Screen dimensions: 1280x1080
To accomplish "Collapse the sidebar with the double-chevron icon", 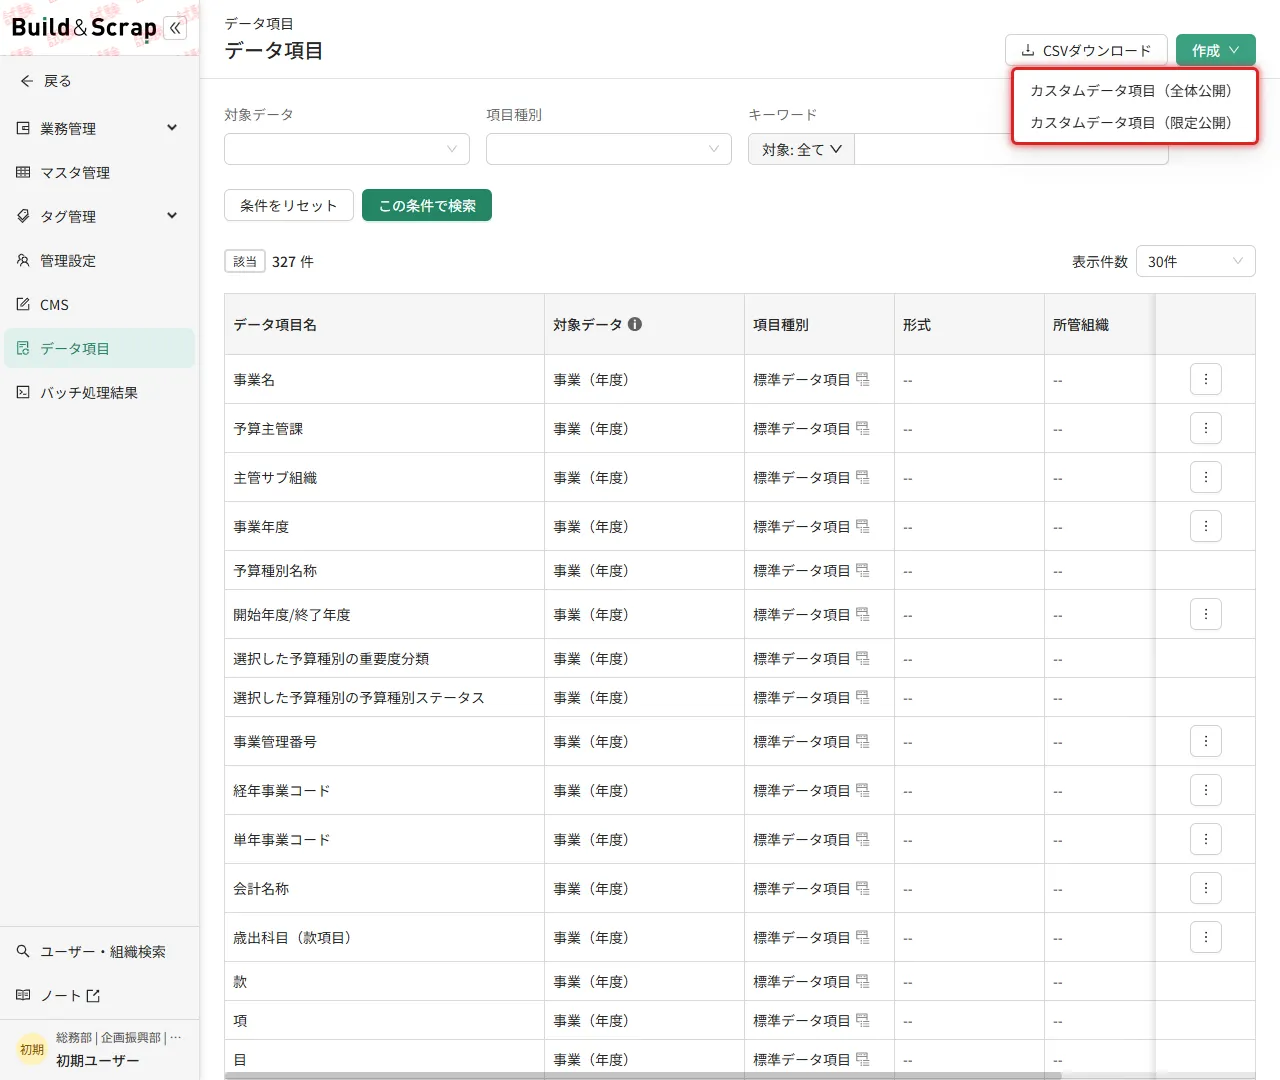I will pos(175,28).
